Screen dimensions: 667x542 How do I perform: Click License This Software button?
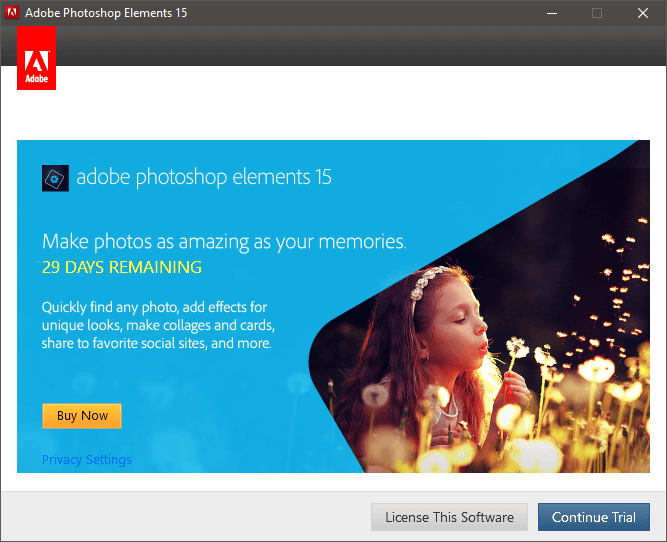coord(449,517)
